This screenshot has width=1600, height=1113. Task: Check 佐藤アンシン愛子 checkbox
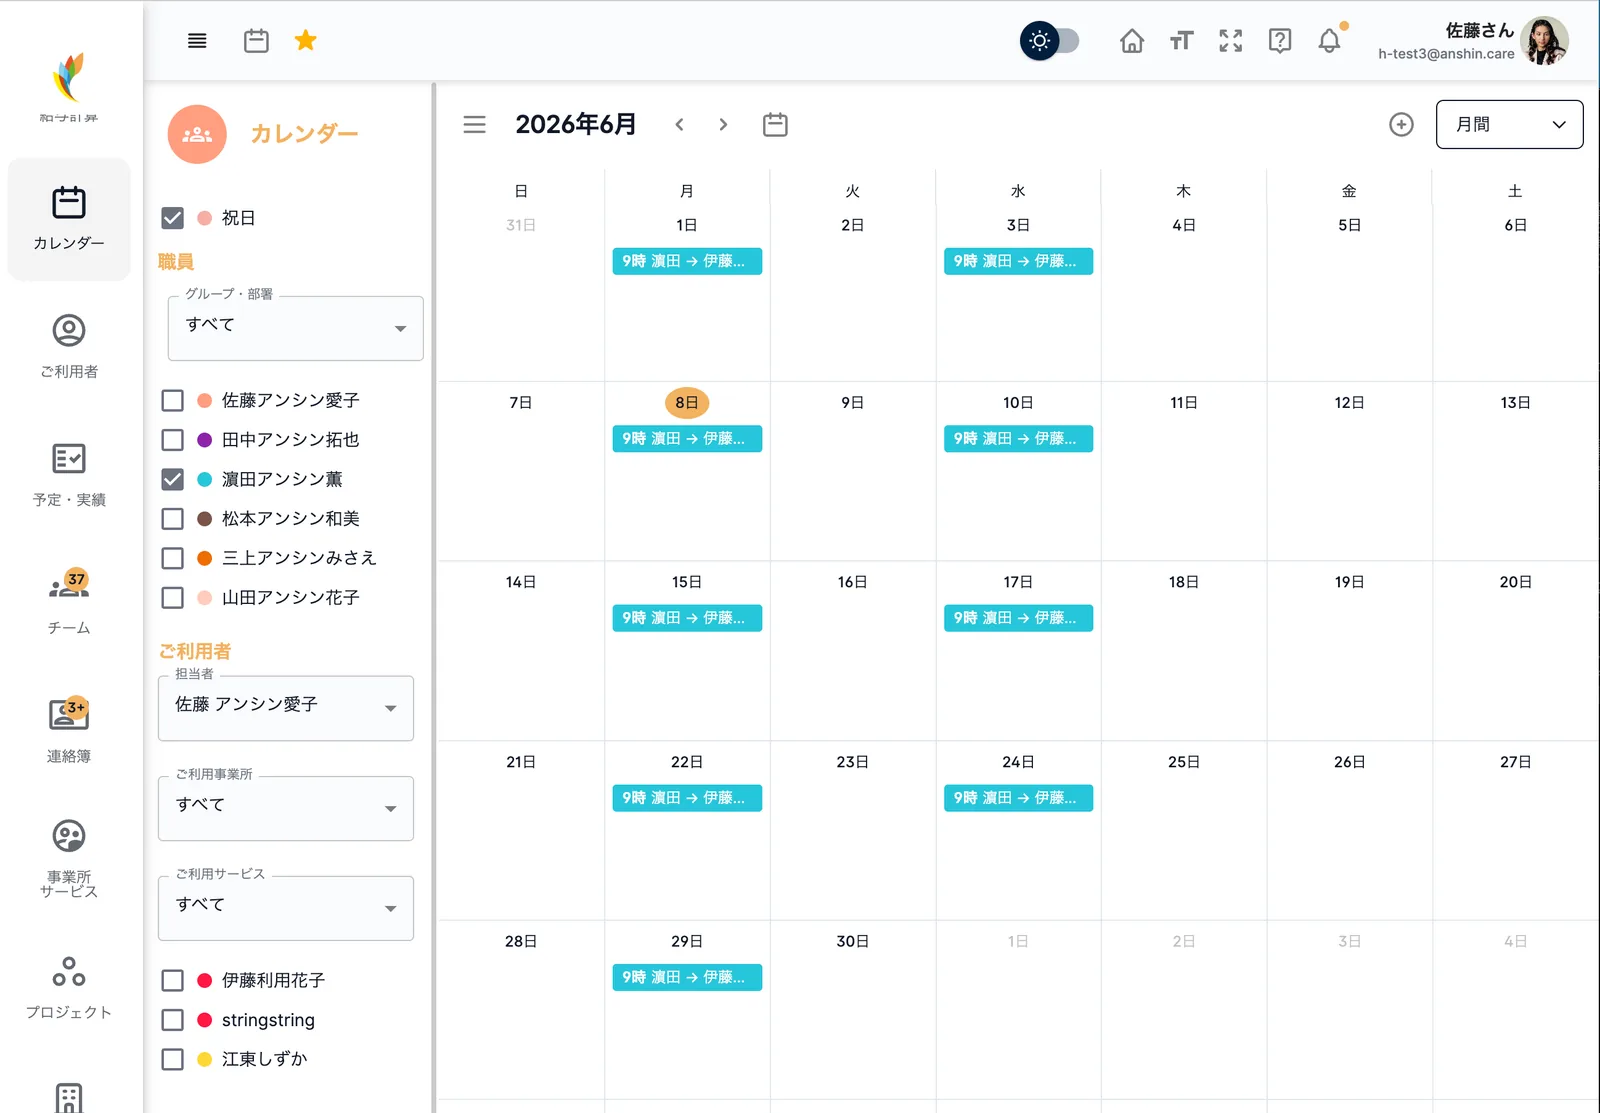(172, 400)
